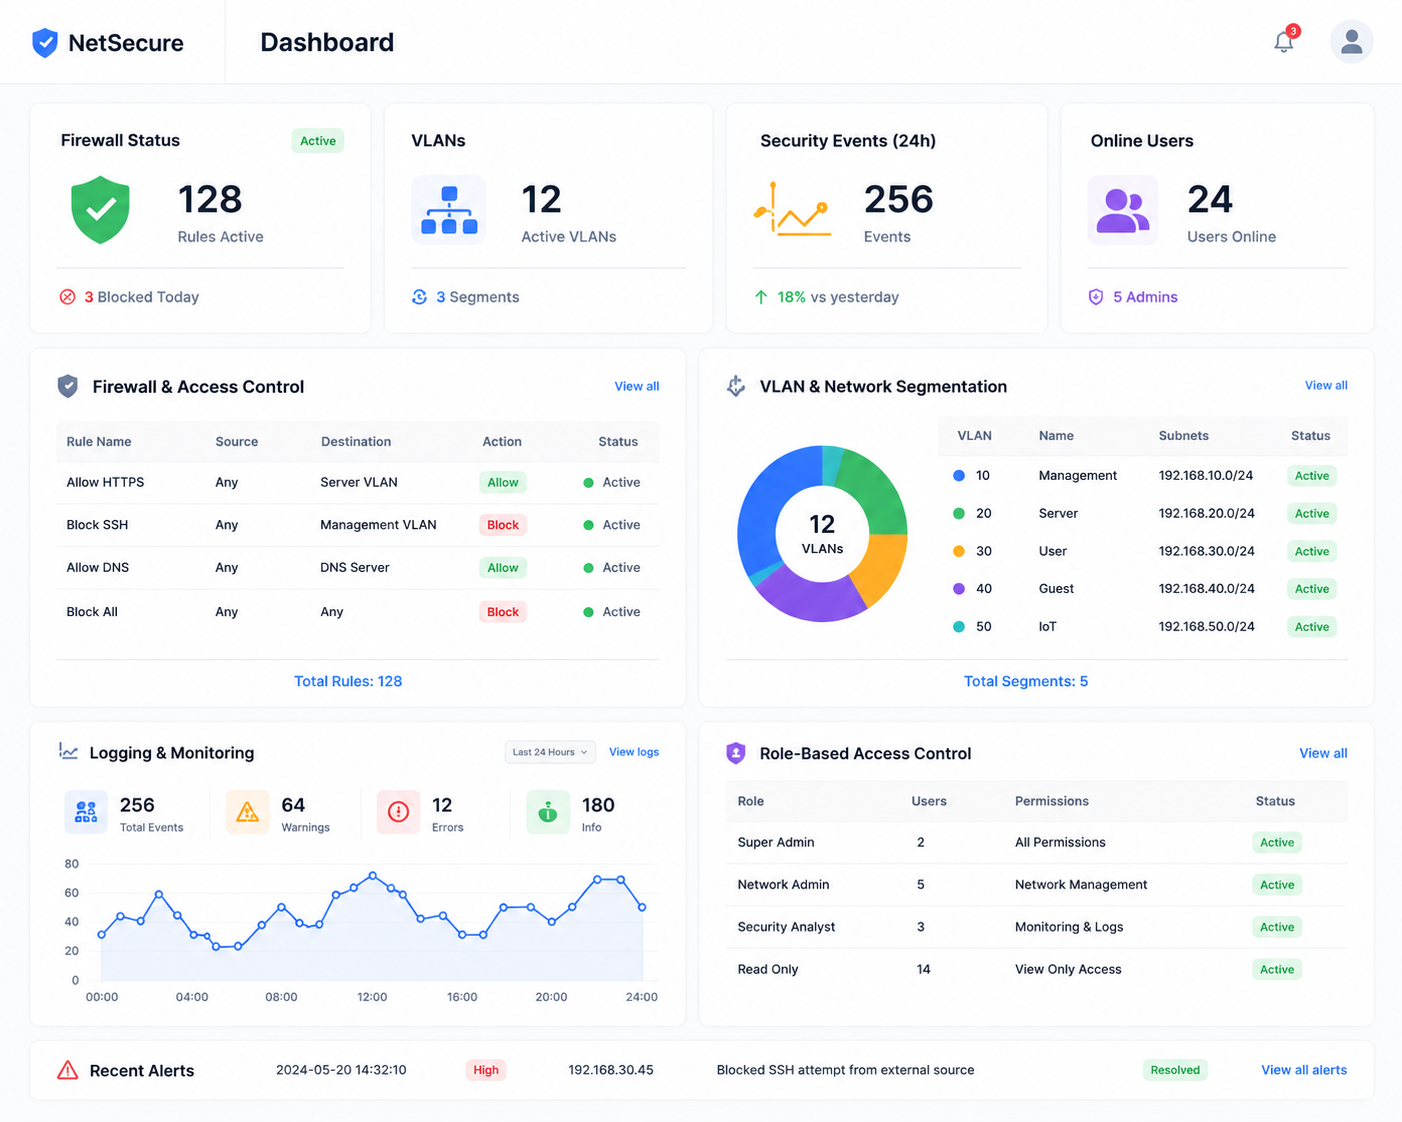
Task: Click the Recent Alerts warning icon
Action: pyautogui.click(x=68, y=1070)
